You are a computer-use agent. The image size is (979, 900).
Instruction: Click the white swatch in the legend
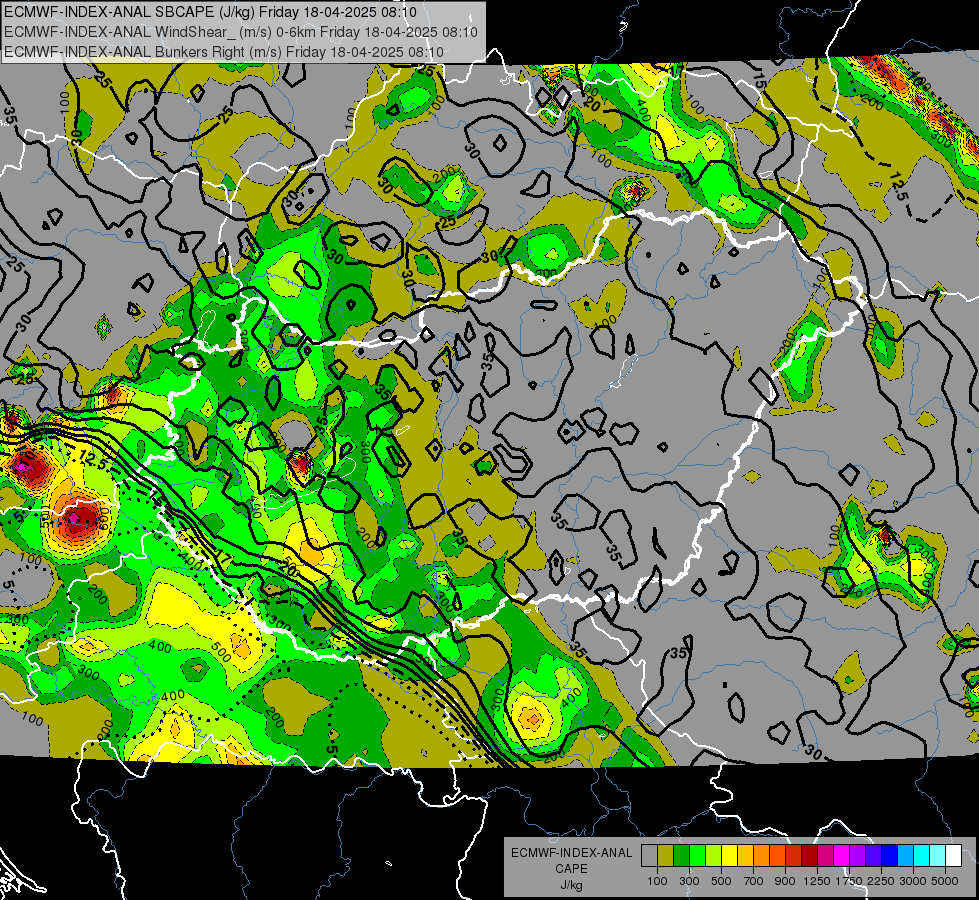pyautogui.click(x=953, y=855)
